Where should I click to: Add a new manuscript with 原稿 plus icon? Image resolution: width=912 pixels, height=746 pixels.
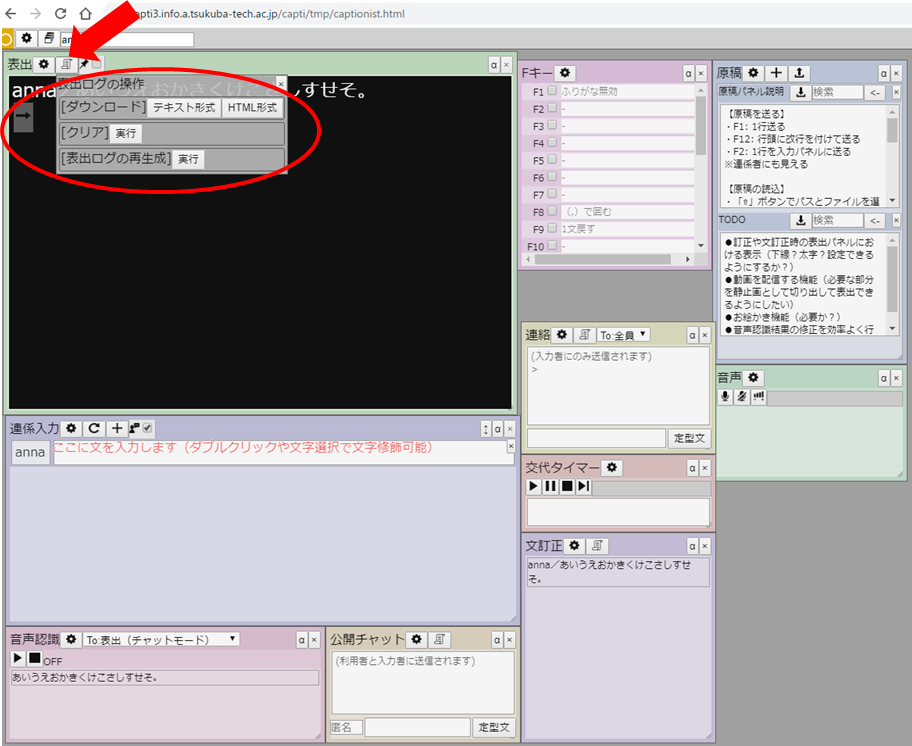pos(776,73)
